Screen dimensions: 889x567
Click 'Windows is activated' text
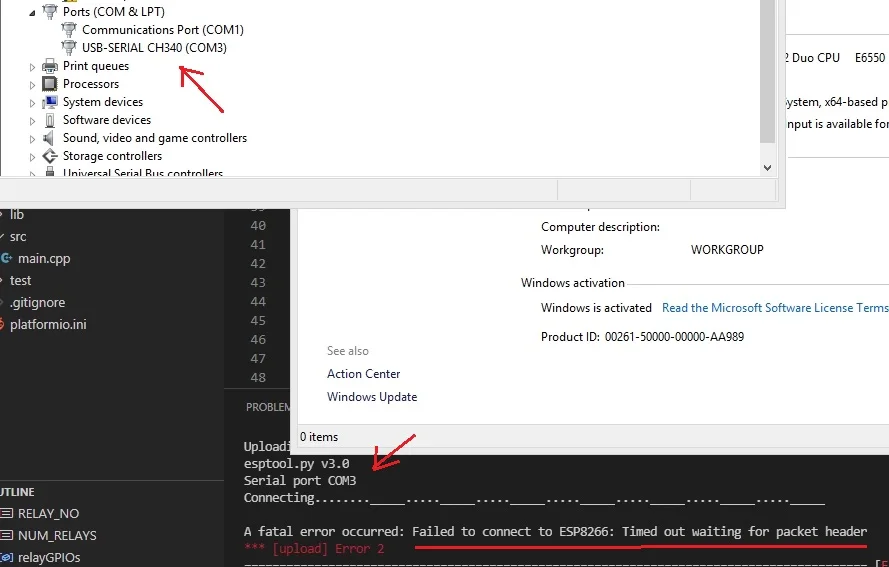click(596, 308)
